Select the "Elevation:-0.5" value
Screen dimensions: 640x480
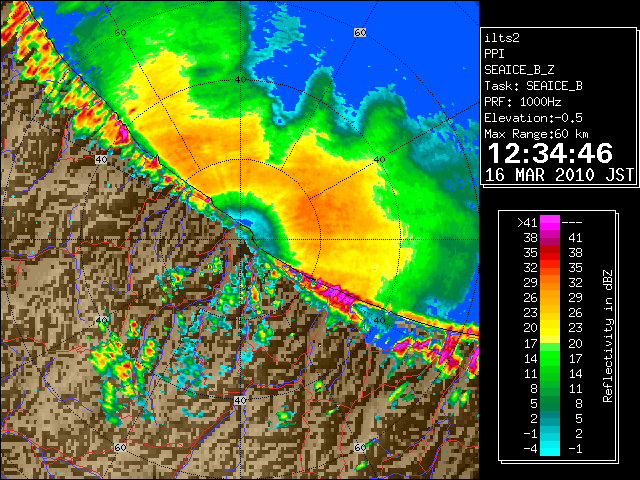coord(533,118)
